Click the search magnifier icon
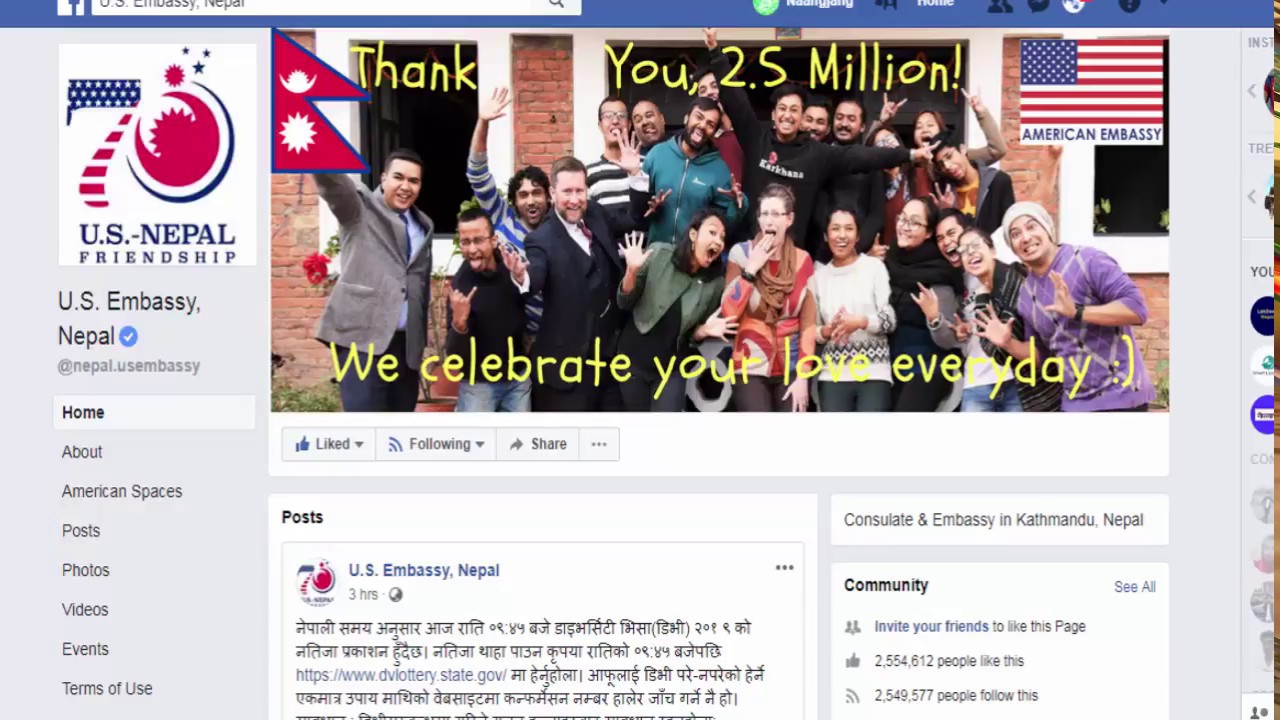The width and height of the screenshot is (1280, 720). click(x=556, y=4)
